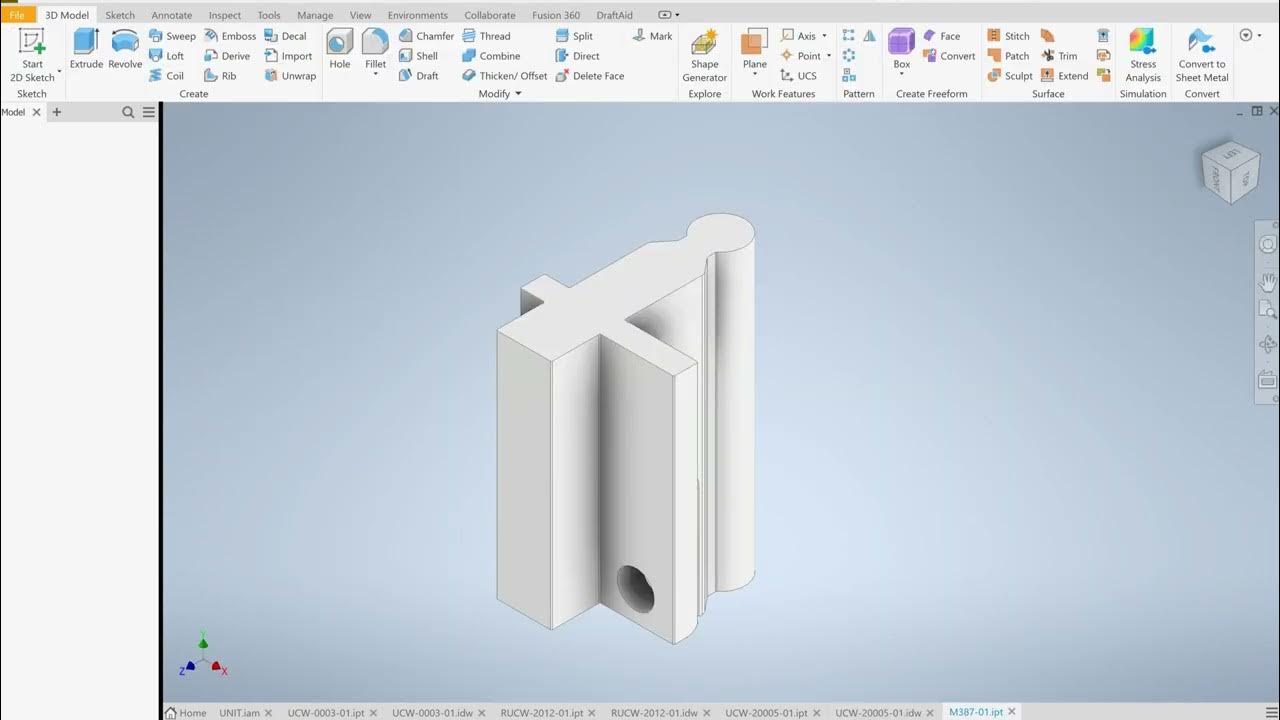Select the Split tool

[574, 36]
